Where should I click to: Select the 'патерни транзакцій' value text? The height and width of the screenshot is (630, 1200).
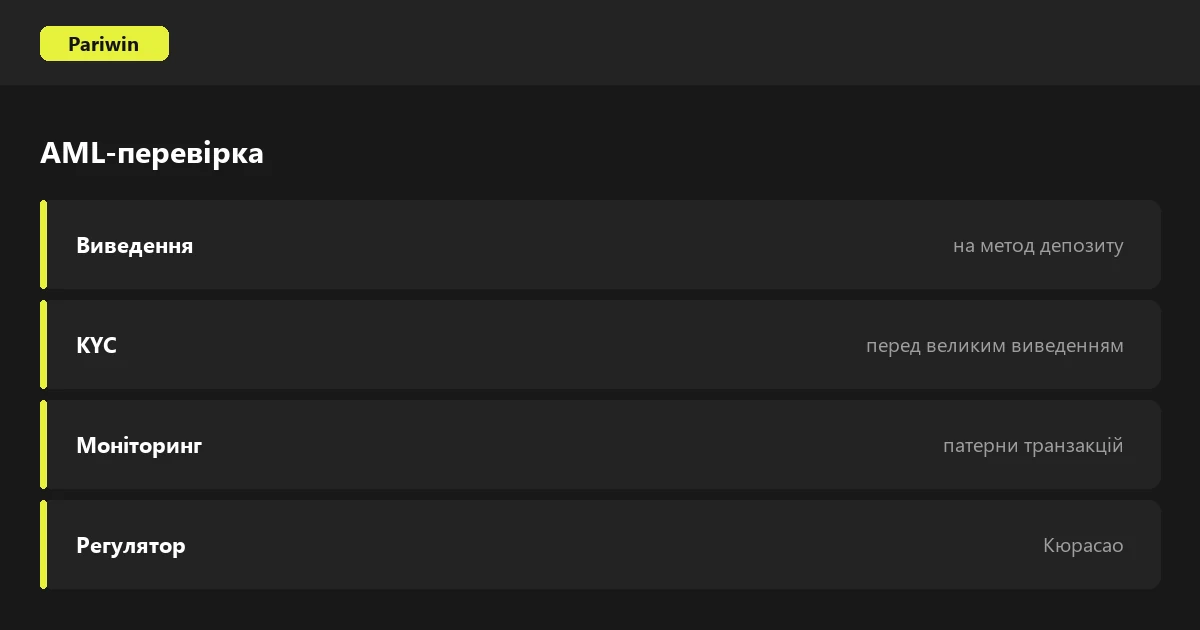pos(1033,445)
